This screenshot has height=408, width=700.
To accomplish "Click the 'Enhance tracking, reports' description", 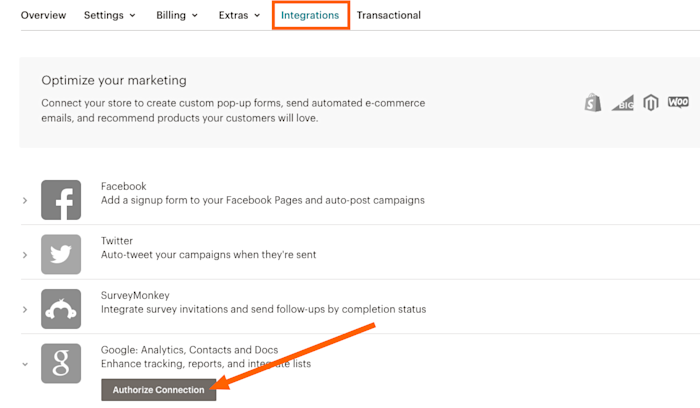I will pos(206,364).
